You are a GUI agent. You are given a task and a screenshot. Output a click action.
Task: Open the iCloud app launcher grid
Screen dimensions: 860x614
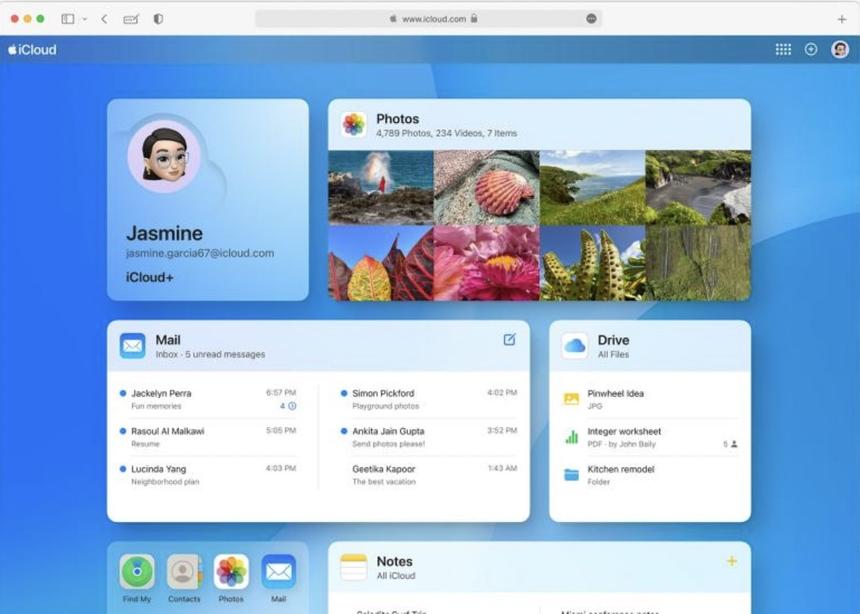(783, 48)
